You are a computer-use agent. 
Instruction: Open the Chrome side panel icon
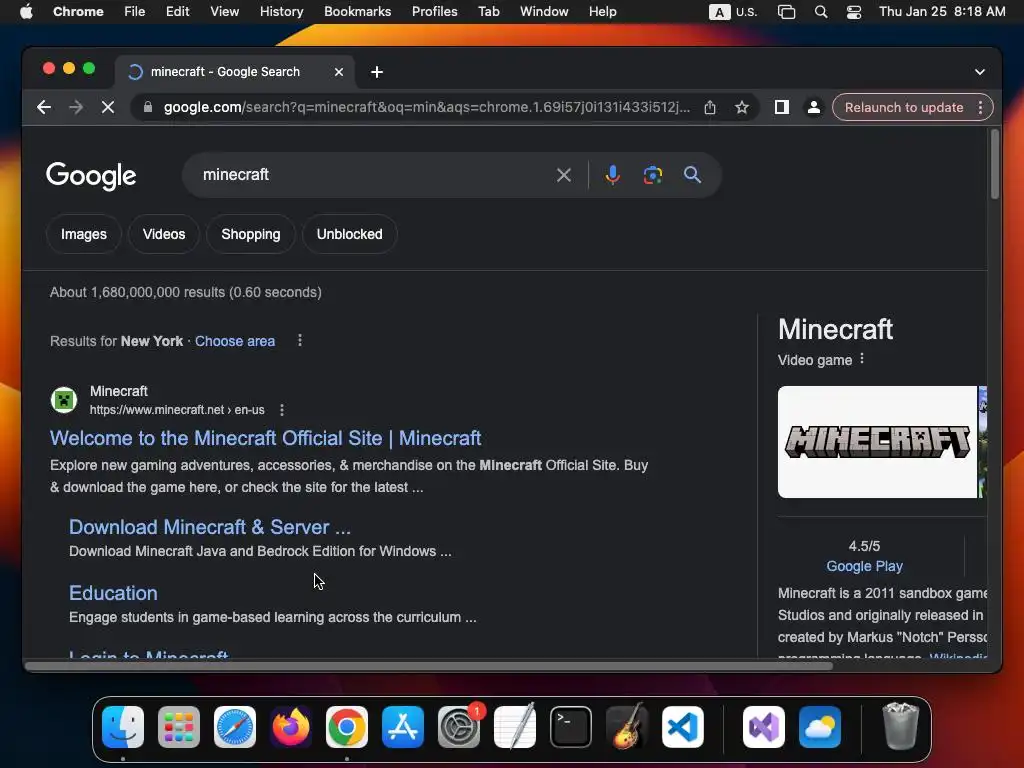782,107
